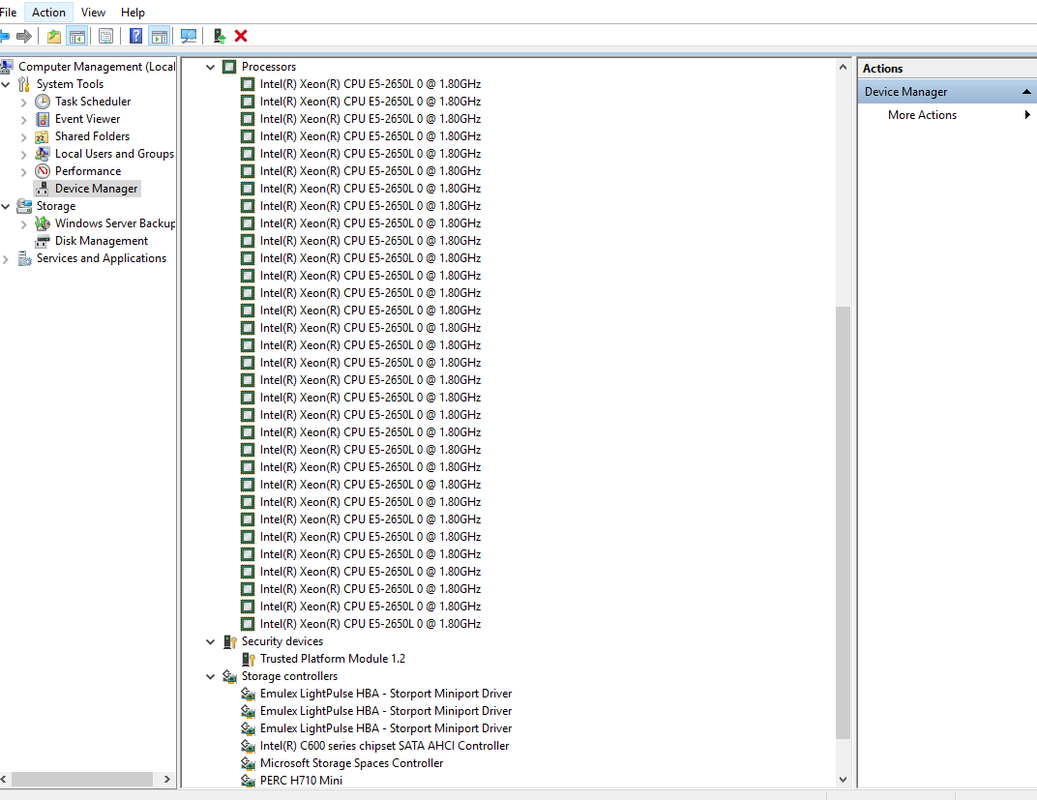Click the console tree scrollbar left arrow
Image resolution: width=1037 pixels, height=800 pixels.
click(x=3, y=780)
